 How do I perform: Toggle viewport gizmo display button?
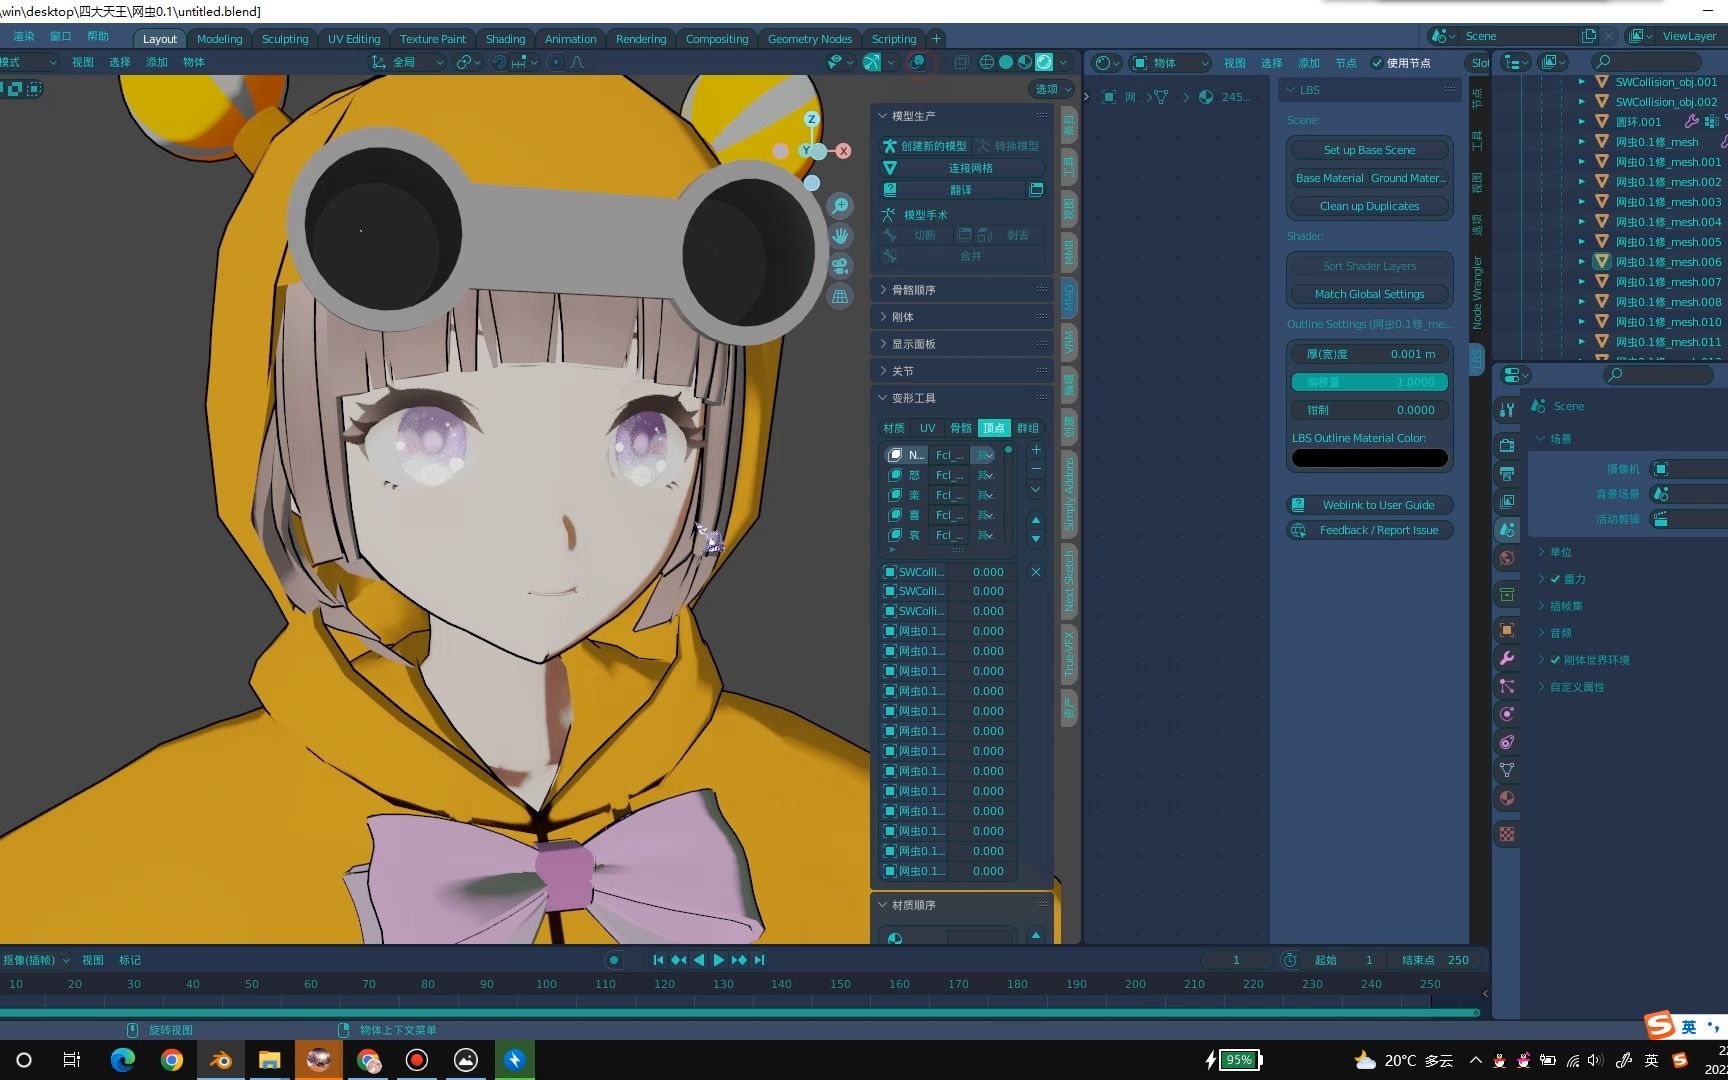click(x=872, y=62)
